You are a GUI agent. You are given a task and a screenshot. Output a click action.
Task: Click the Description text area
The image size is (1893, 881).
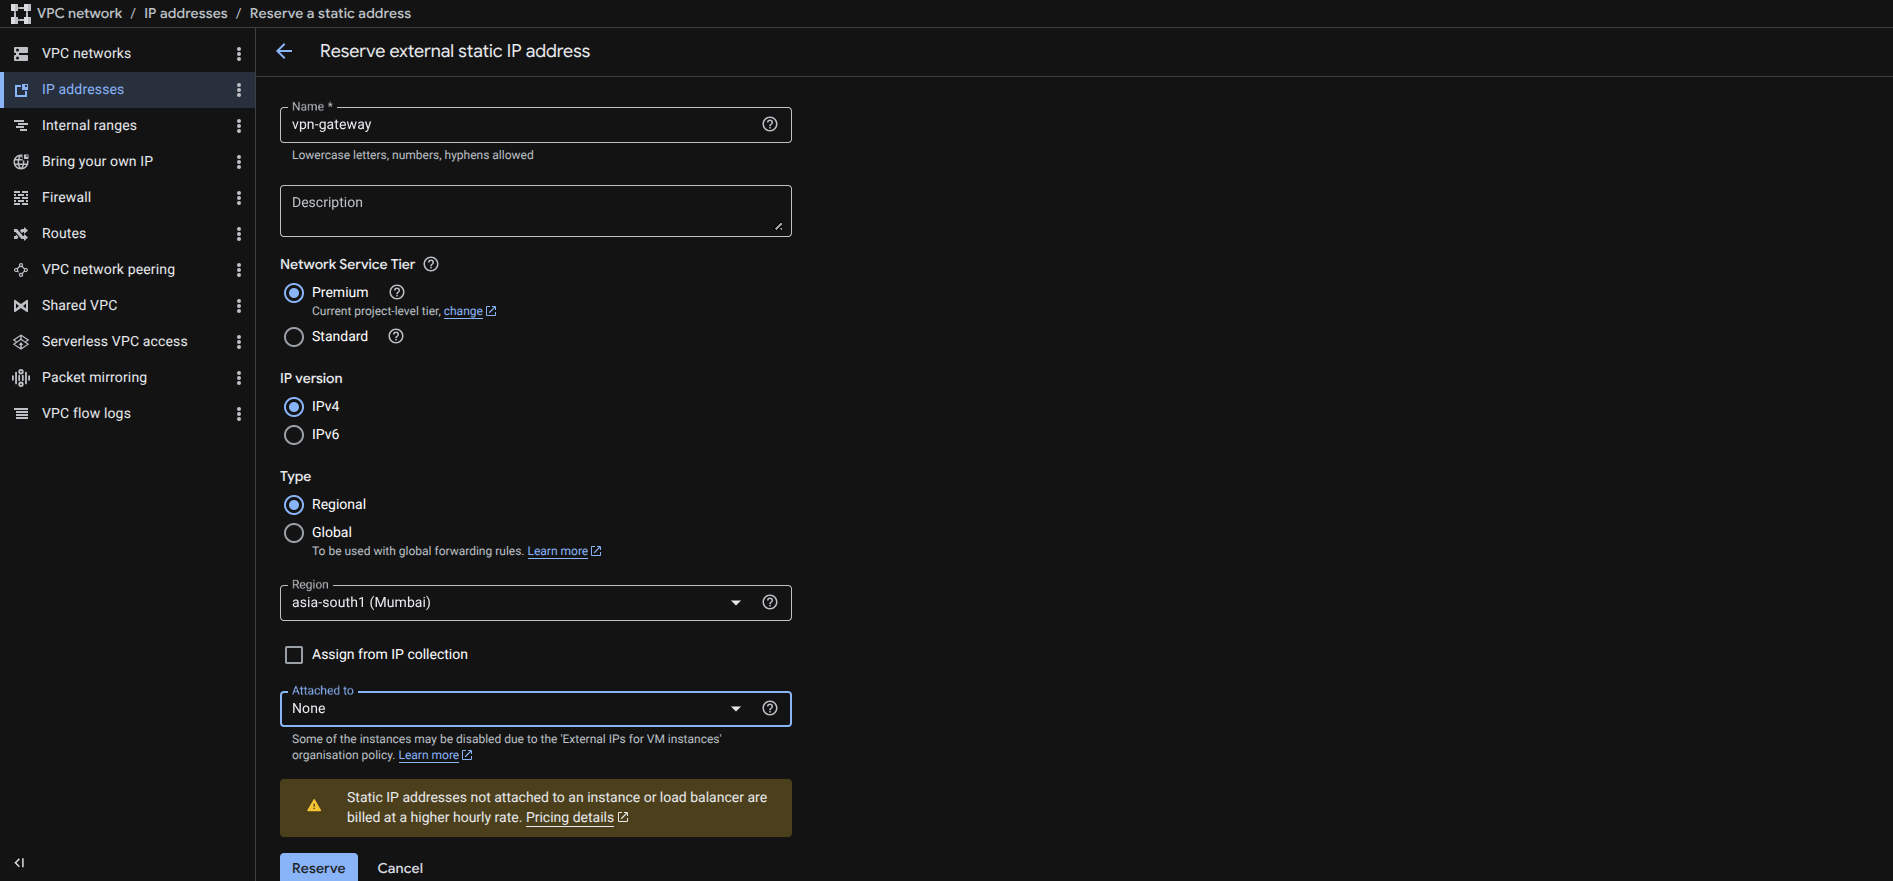pyautogui.click(x=536, y=211)
